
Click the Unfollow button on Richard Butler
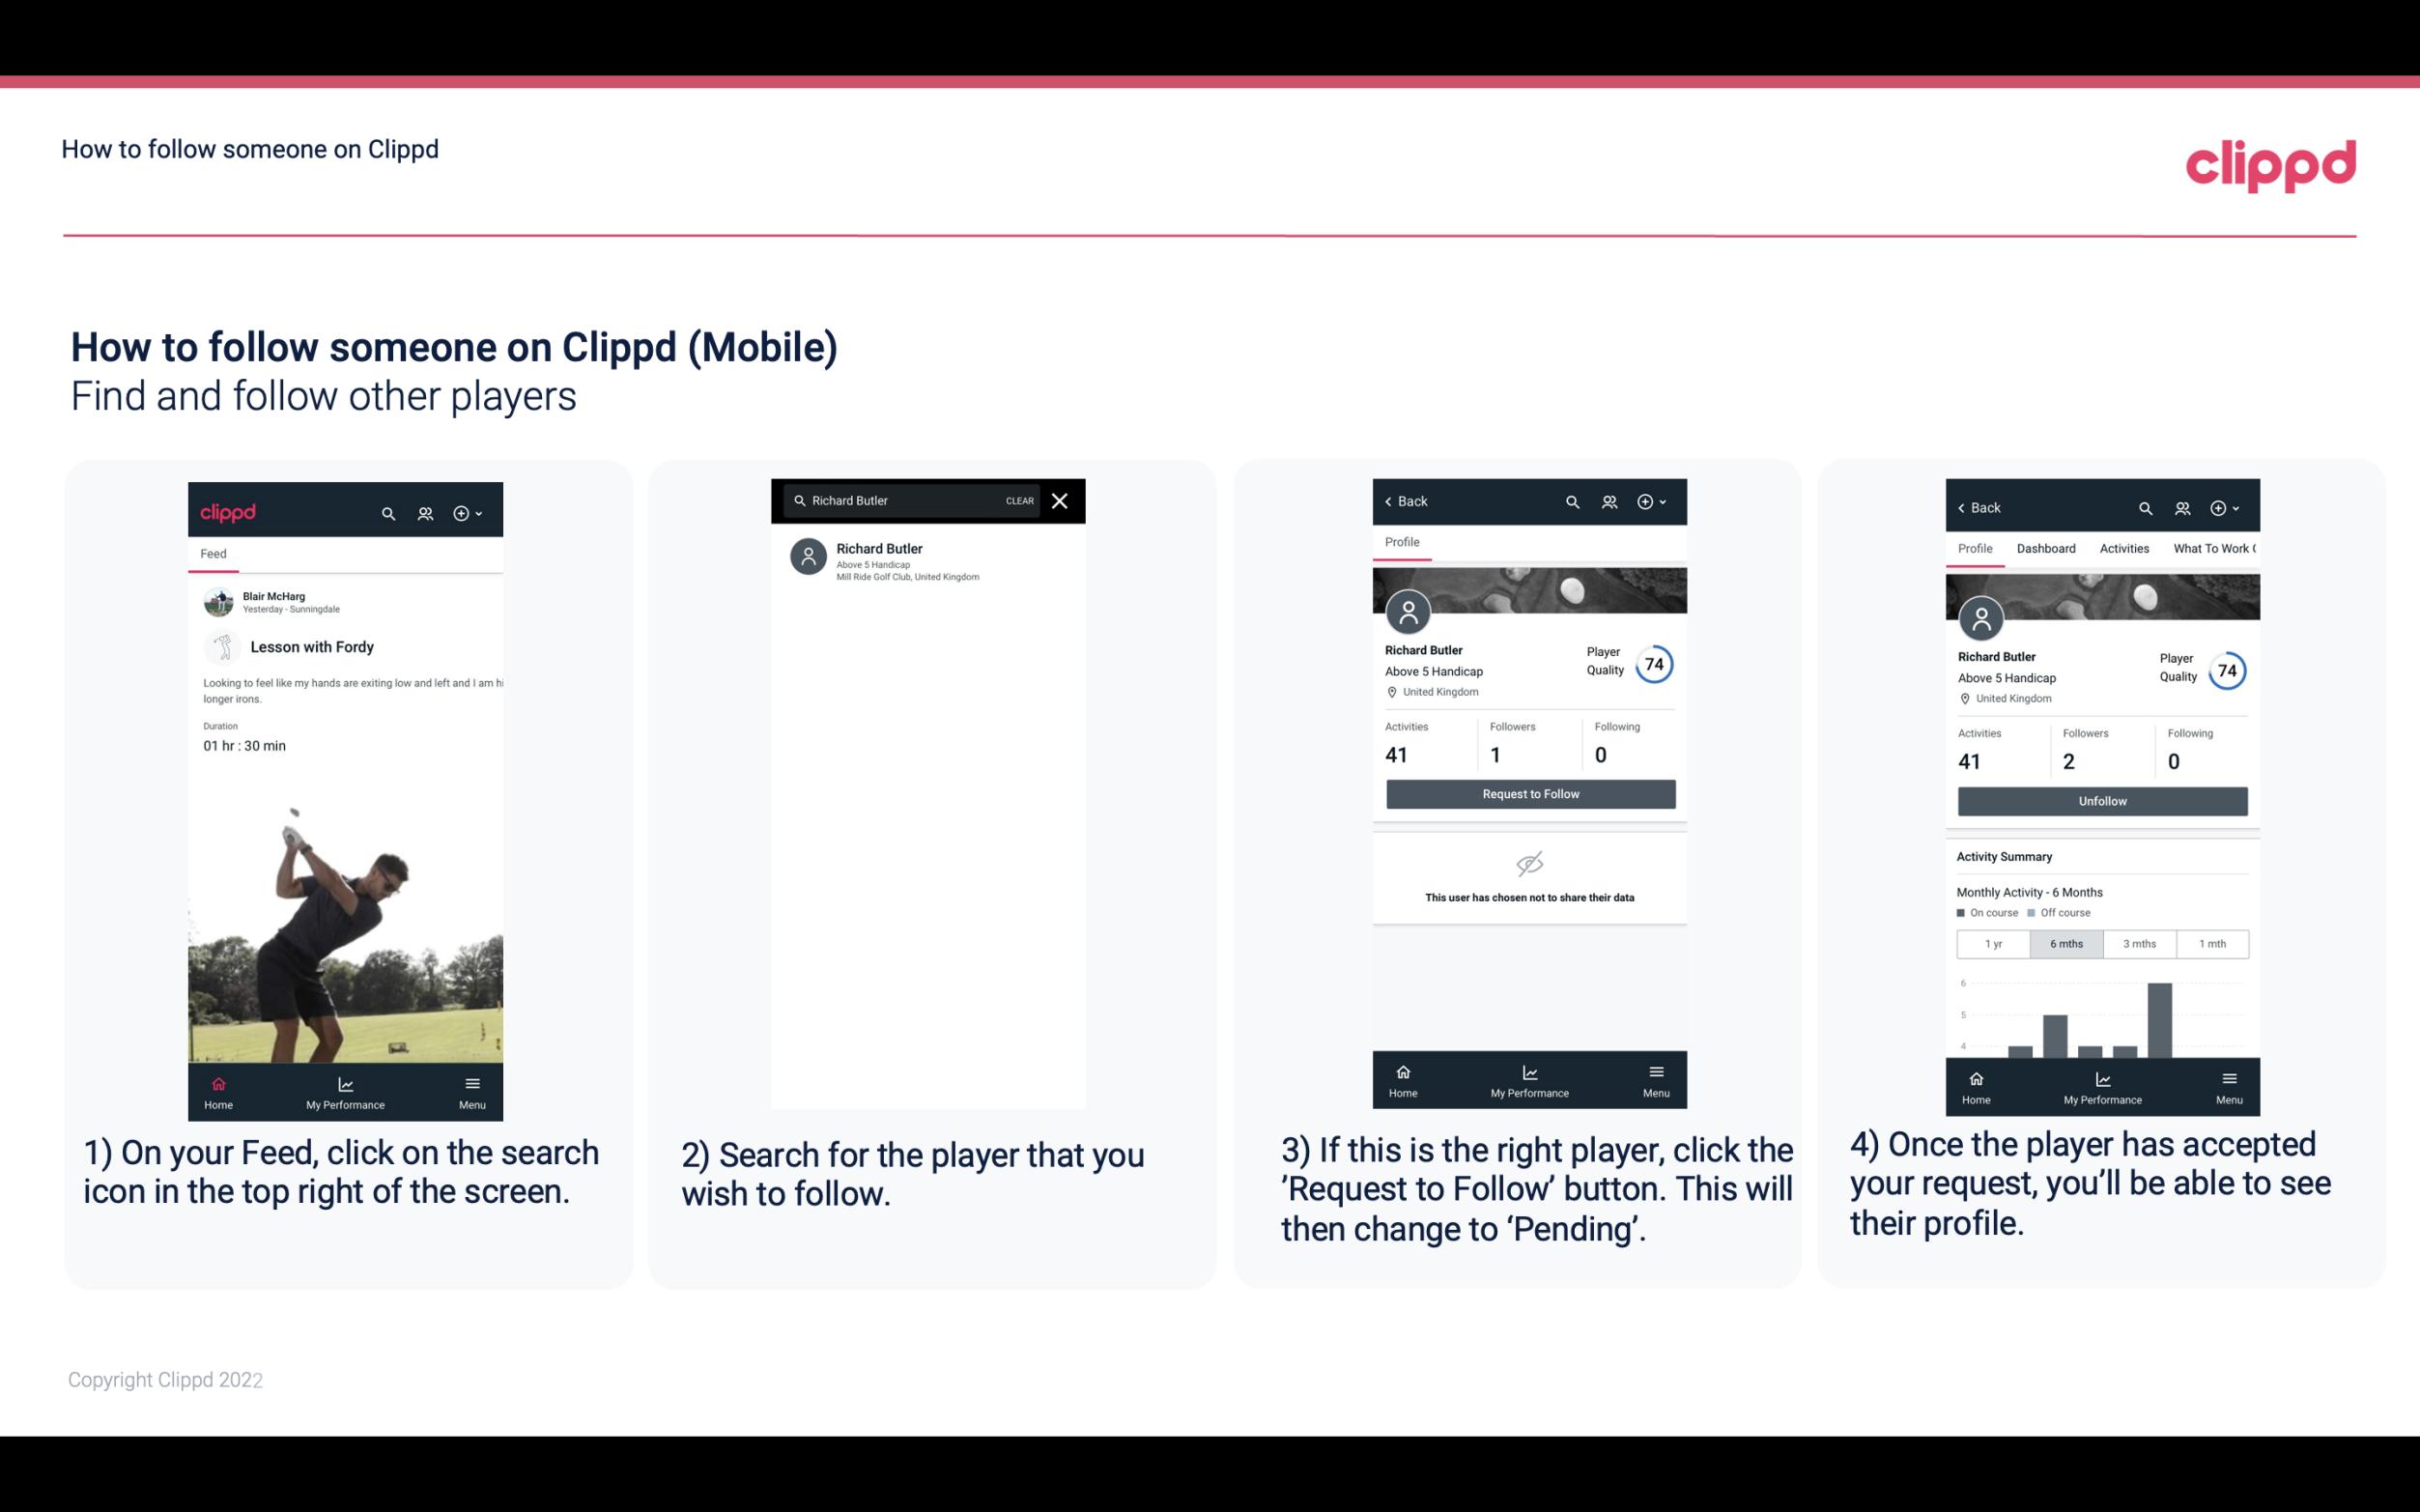tap(2099, 800)
